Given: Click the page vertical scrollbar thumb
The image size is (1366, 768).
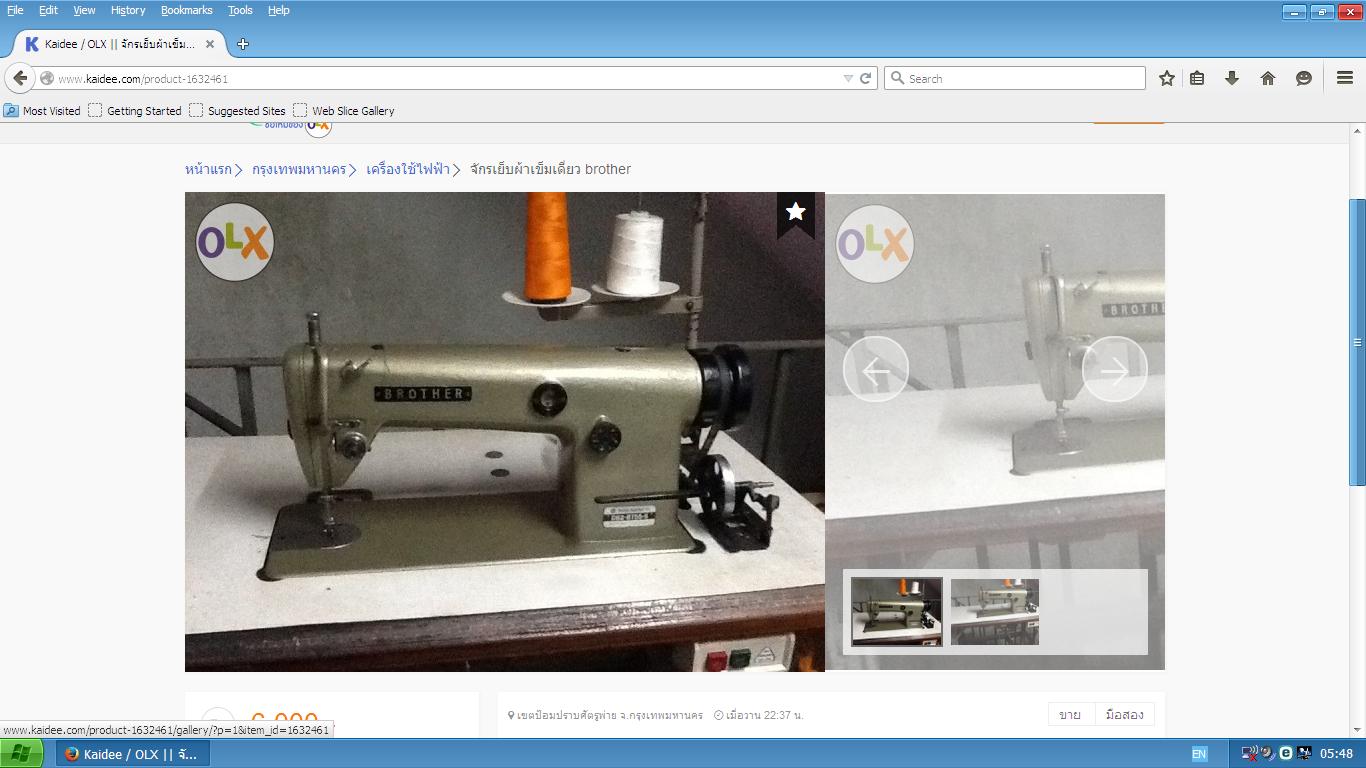Looking at the screenshot, I should tap(1357, 342).
